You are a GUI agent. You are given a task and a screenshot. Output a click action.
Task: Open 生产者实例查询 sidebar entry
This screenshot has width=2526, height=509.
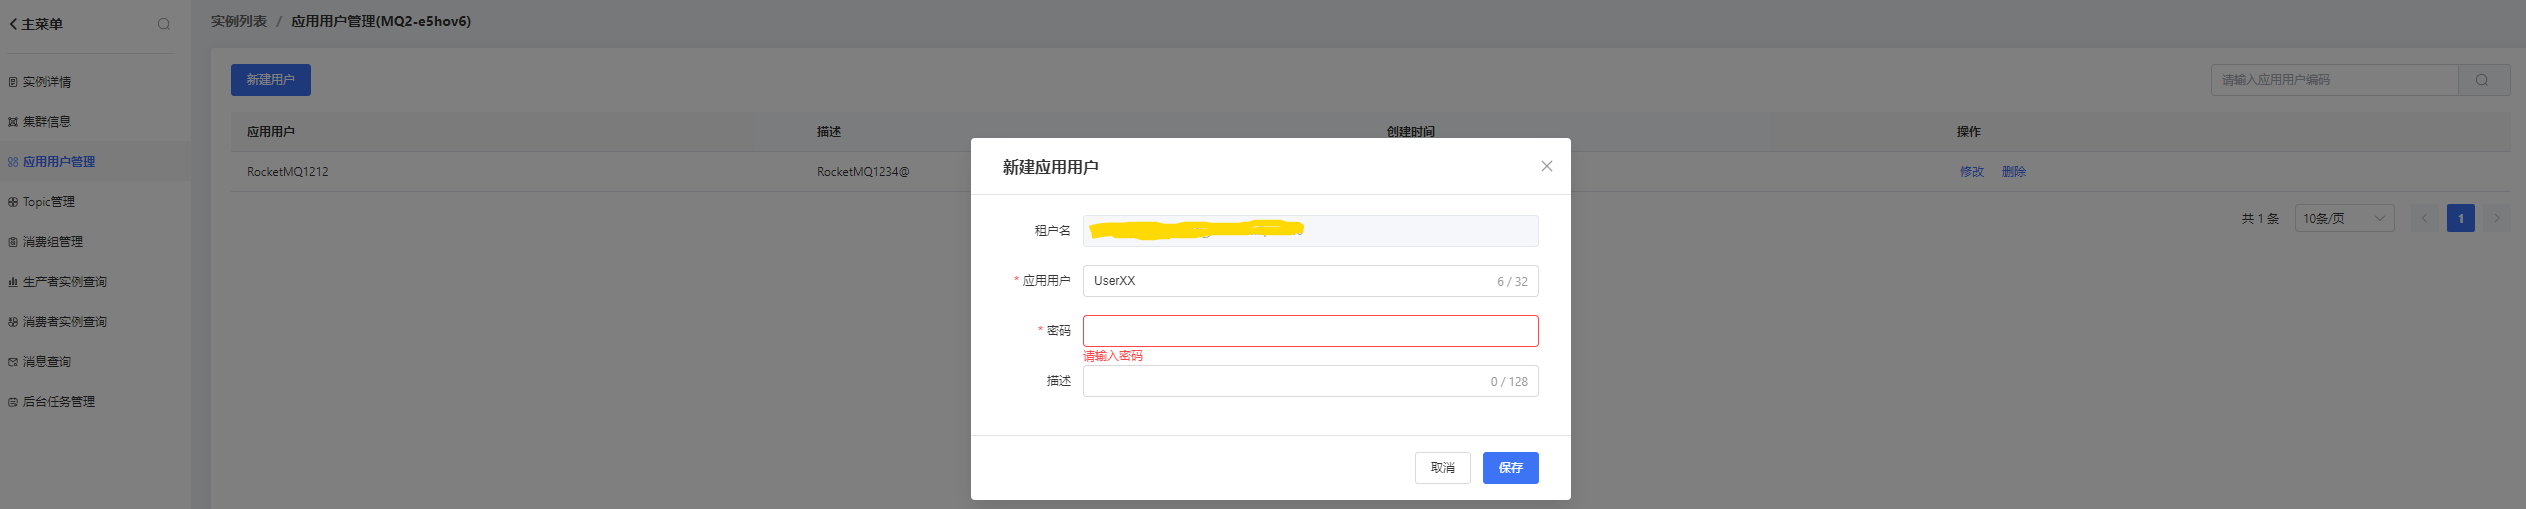click(65, 282)
